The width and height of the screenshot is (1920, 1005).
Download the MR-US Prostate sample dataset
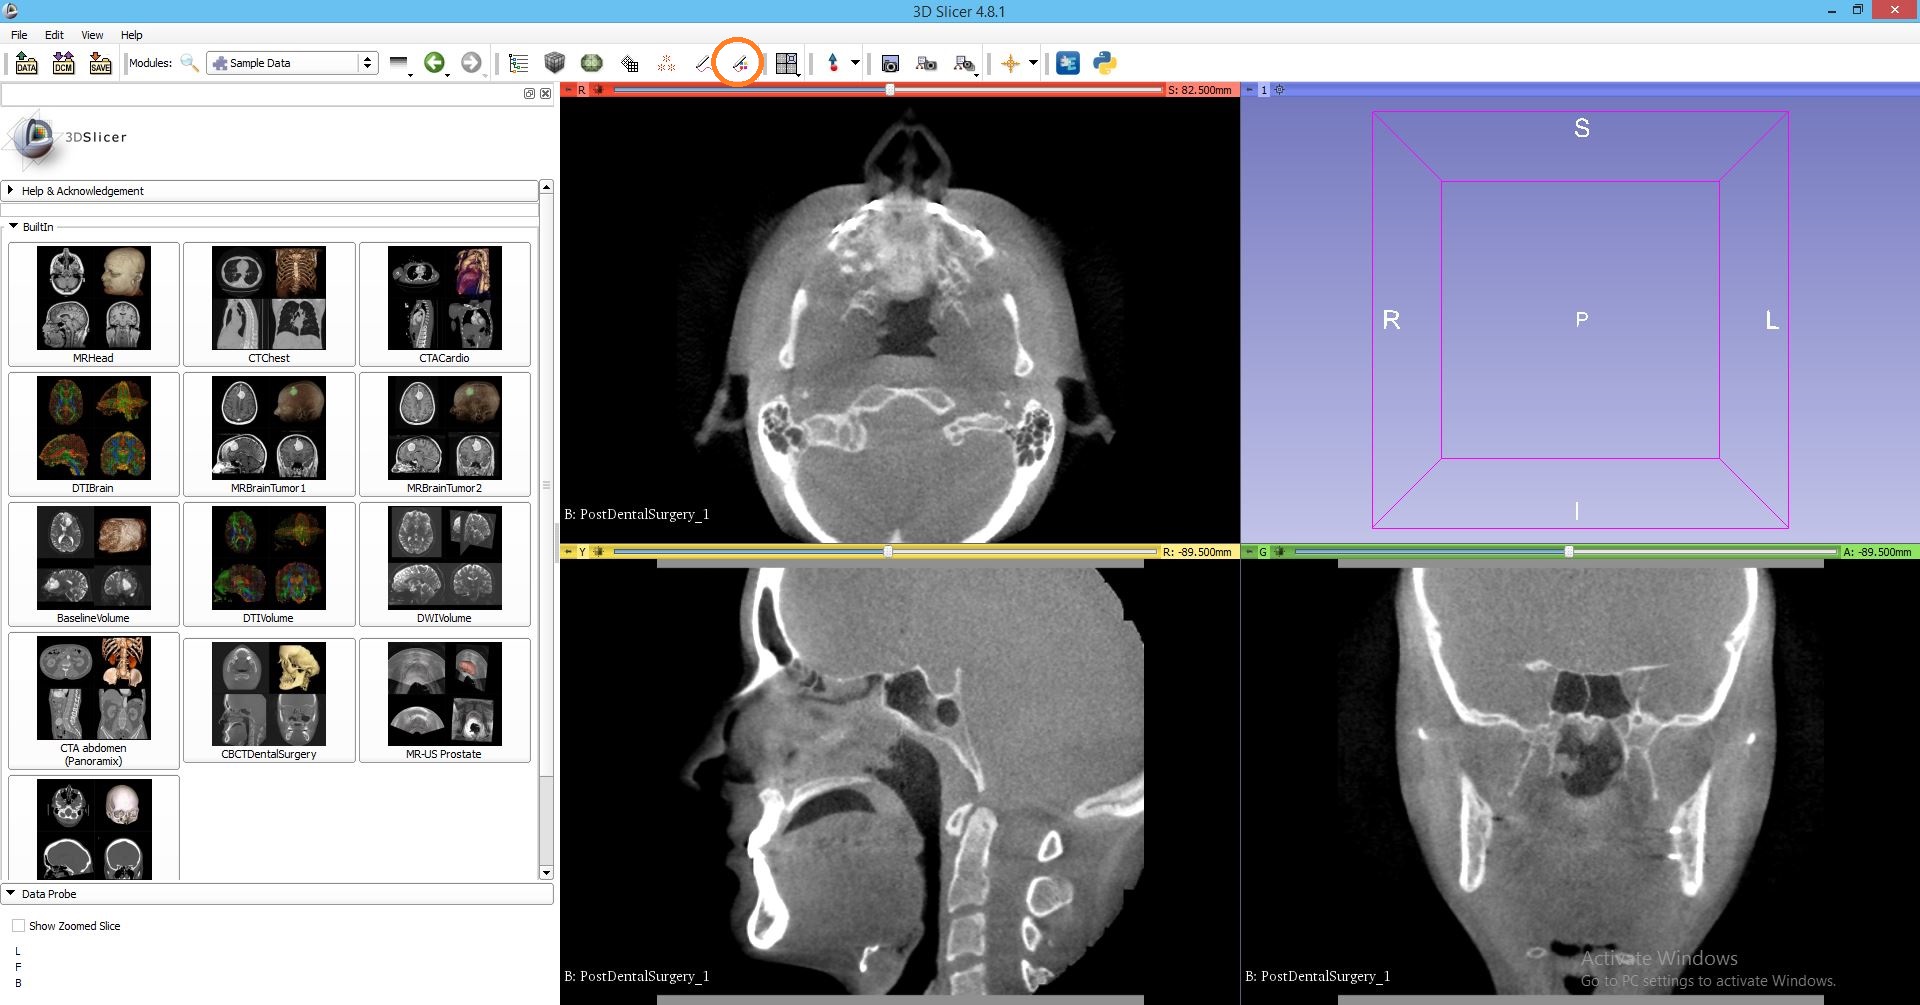[445, 700]
